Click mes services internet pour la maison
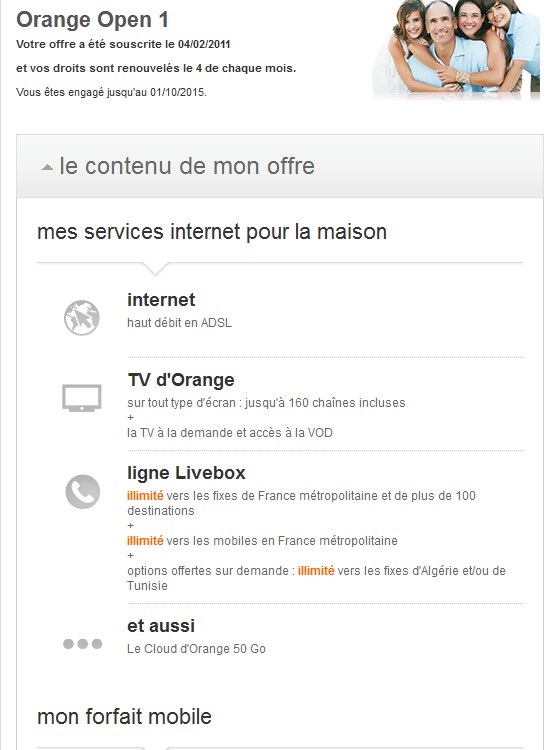Image resolution: width=546 pixels, height=750 pixels. pos(212,232)
